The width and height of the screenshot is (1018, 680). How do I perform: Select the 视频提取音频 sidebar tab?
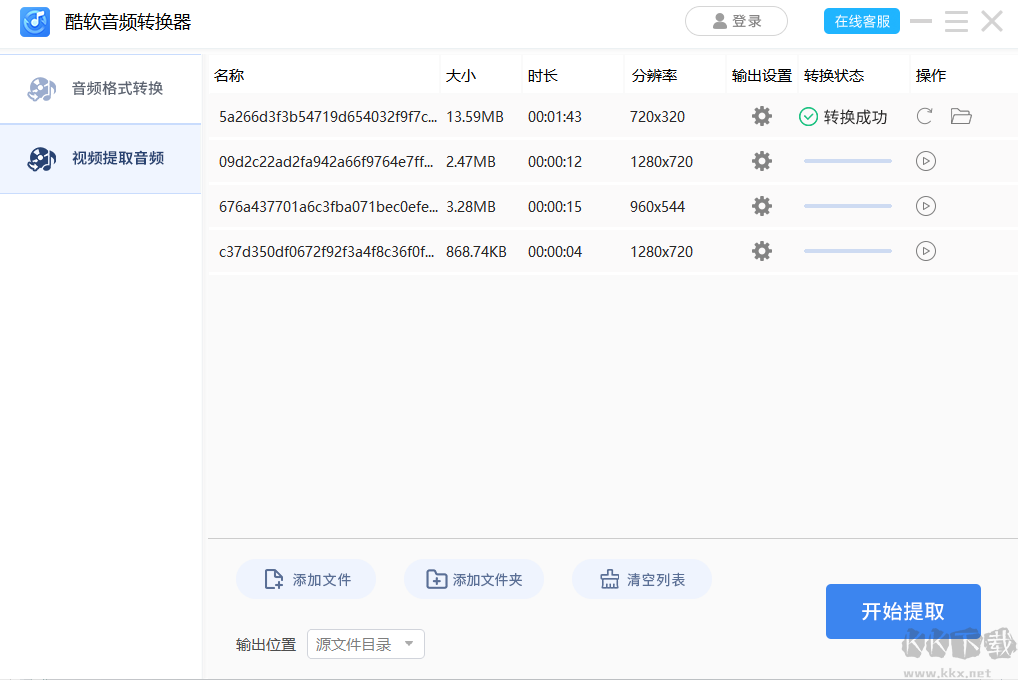[100, 159]
